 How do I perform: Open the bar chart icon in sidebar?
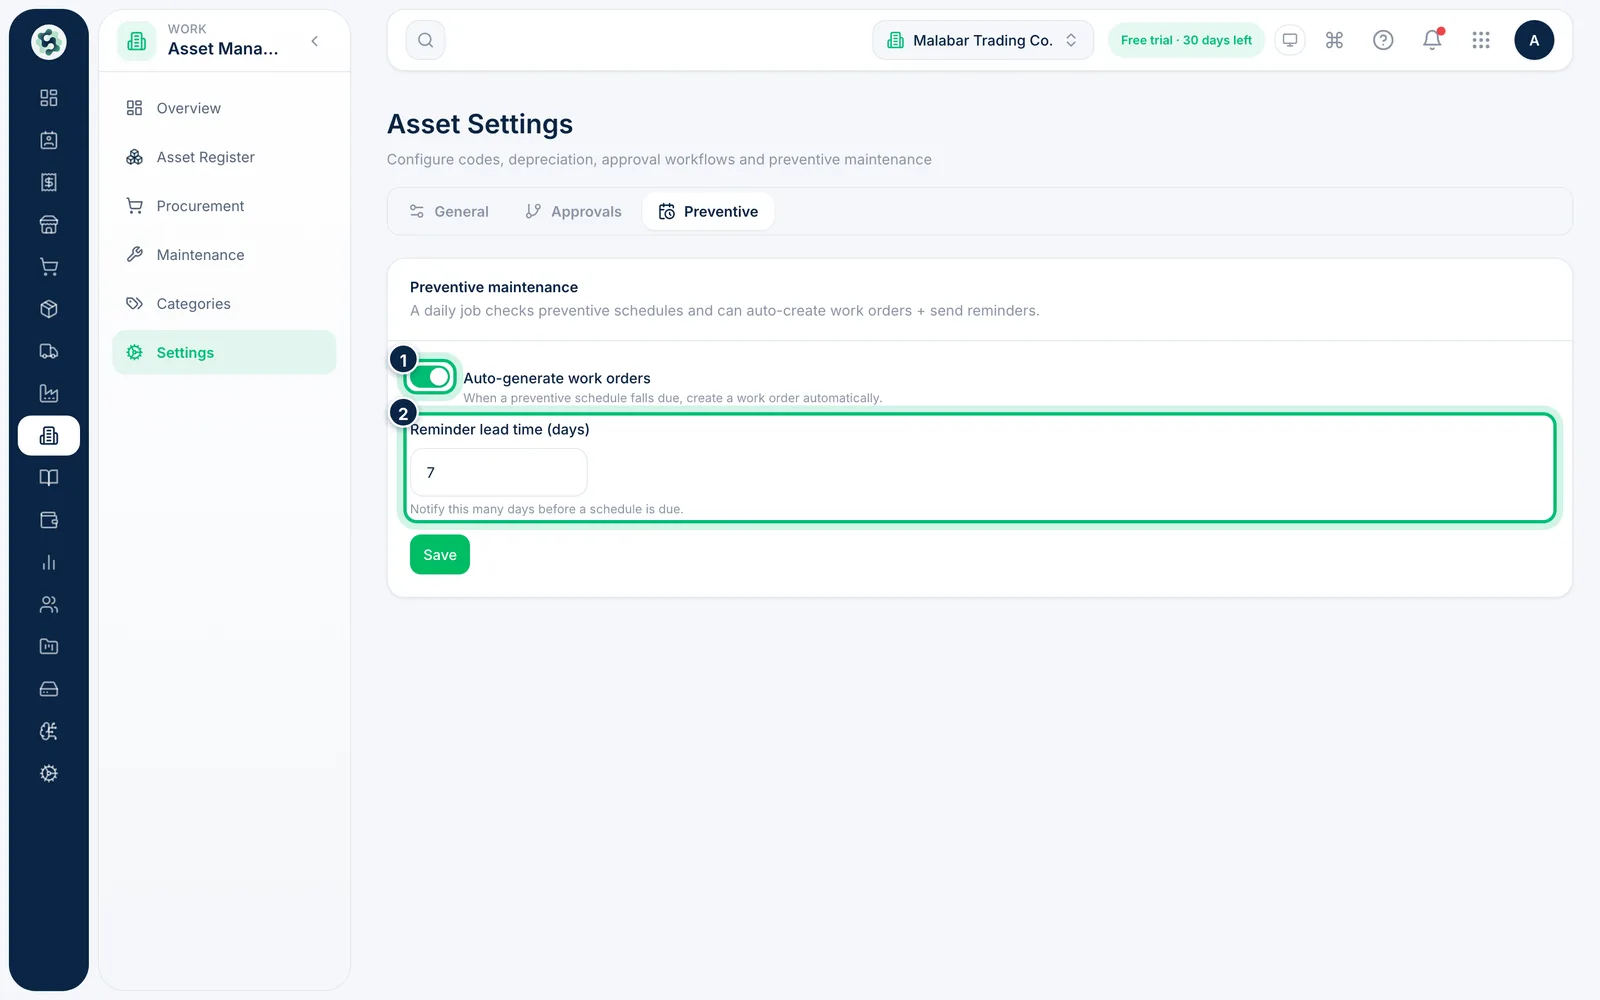tap(48, 563)
